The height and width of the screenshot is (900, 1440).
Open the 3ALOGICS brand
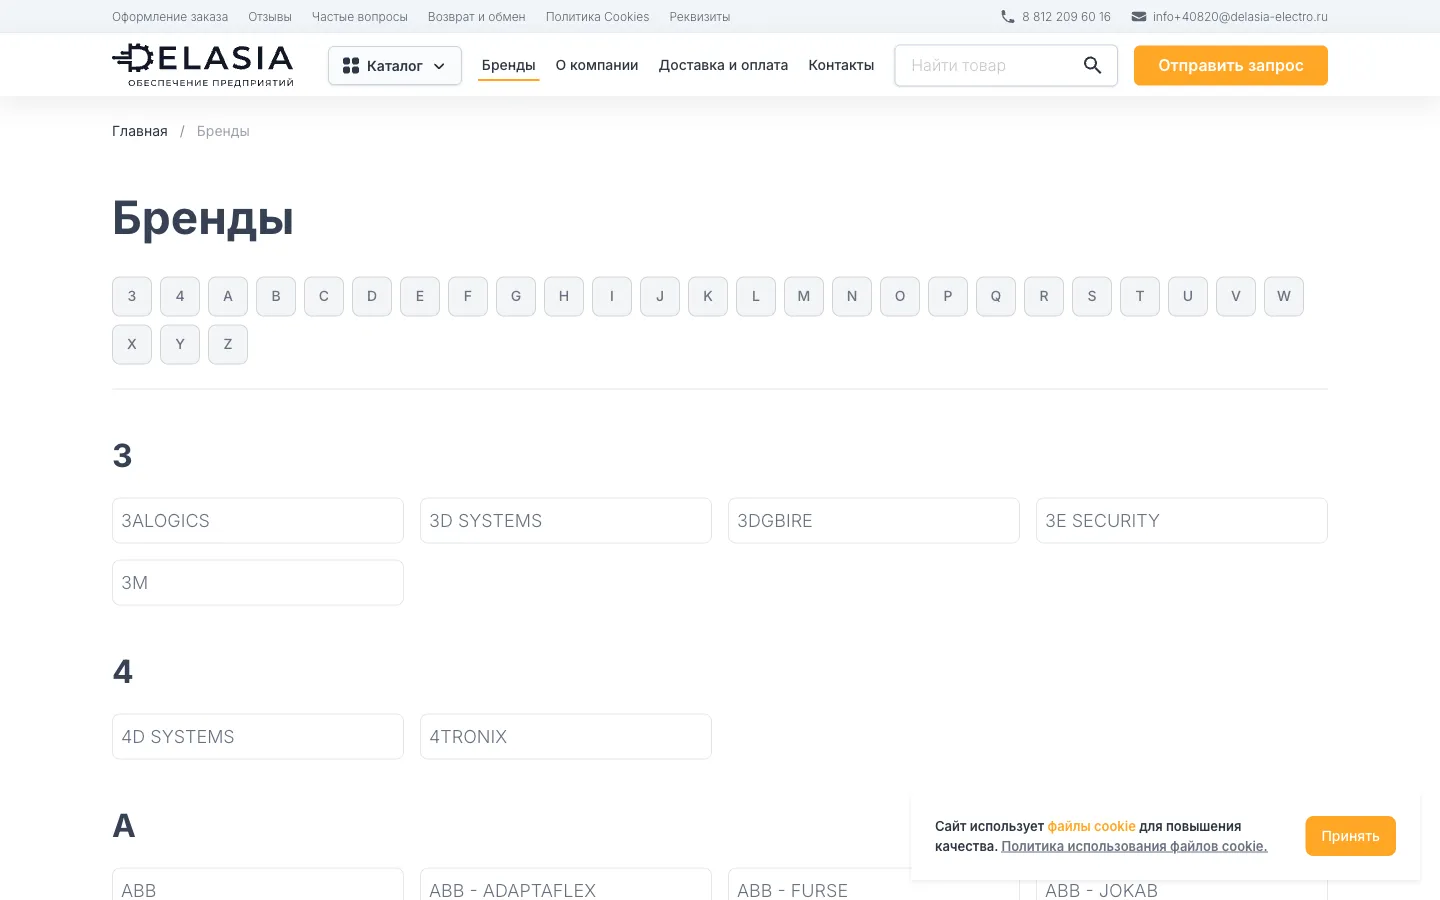pos(258,521)
